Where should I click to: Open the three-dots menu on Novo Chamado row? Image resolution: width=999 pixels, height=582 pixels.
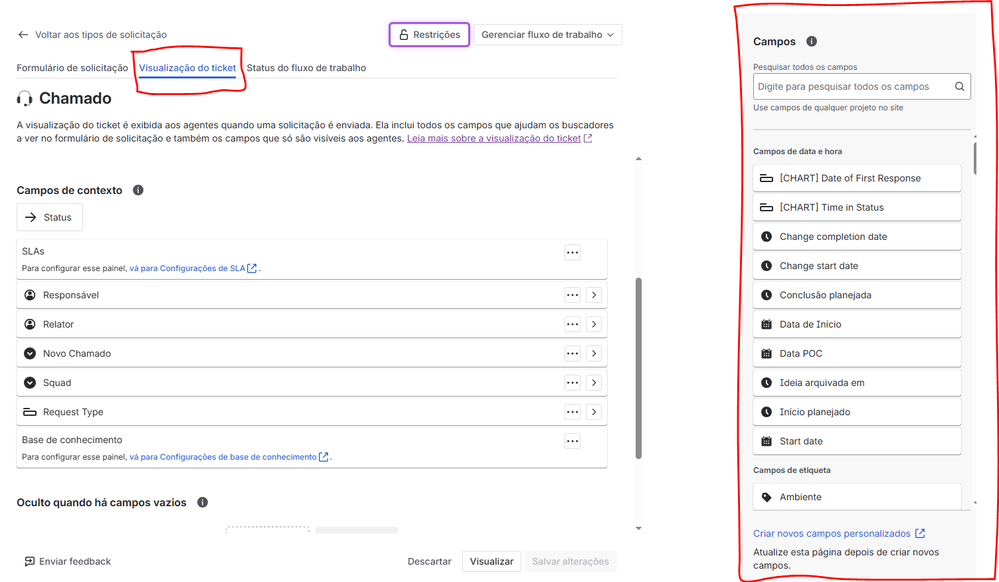click(x=572, y=354)
